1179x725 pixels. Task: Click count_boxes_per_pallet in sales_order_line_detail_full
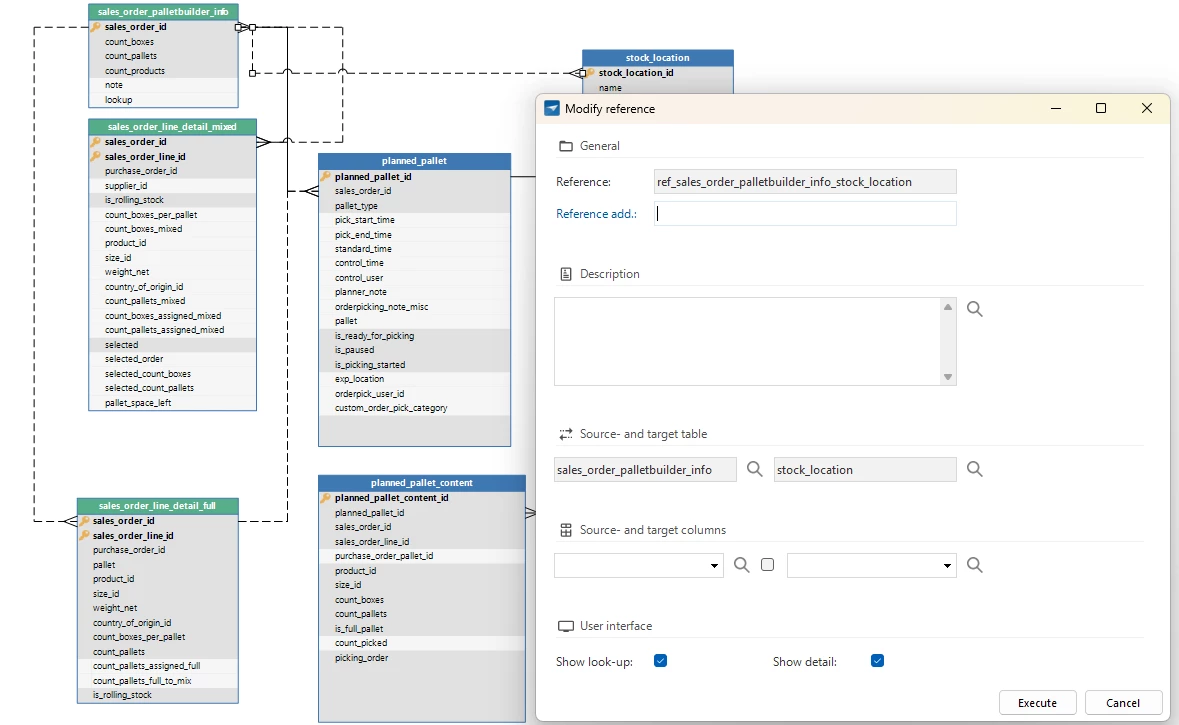(139, 636)
